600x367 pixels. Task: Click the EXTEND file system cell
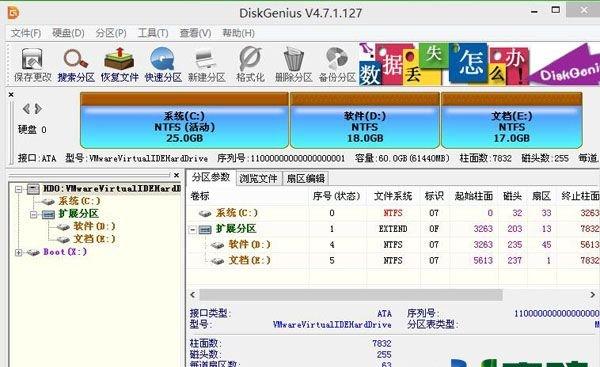click(393, 229)
